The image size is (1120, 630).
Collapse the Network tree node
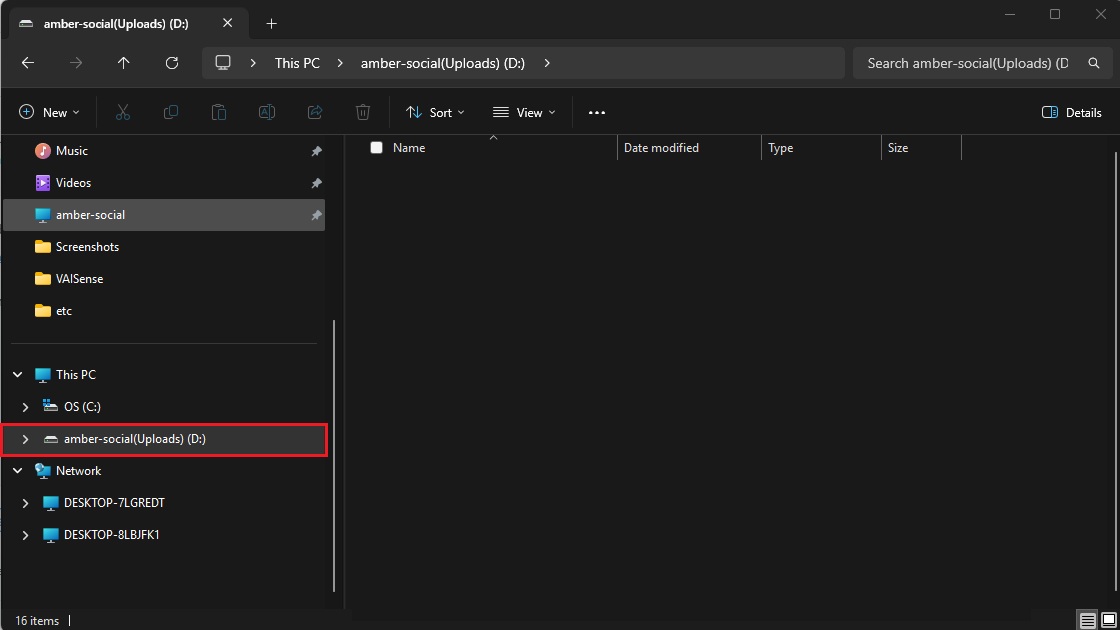(17, 471)
